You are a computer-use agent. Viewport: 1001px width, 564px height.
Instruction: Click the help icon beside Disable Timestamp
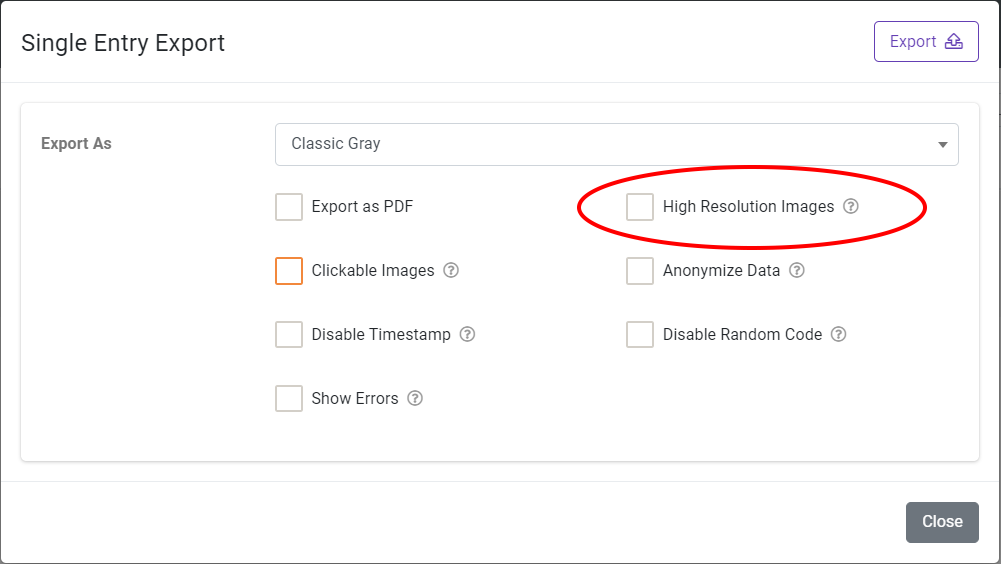[x=467, y=335]
